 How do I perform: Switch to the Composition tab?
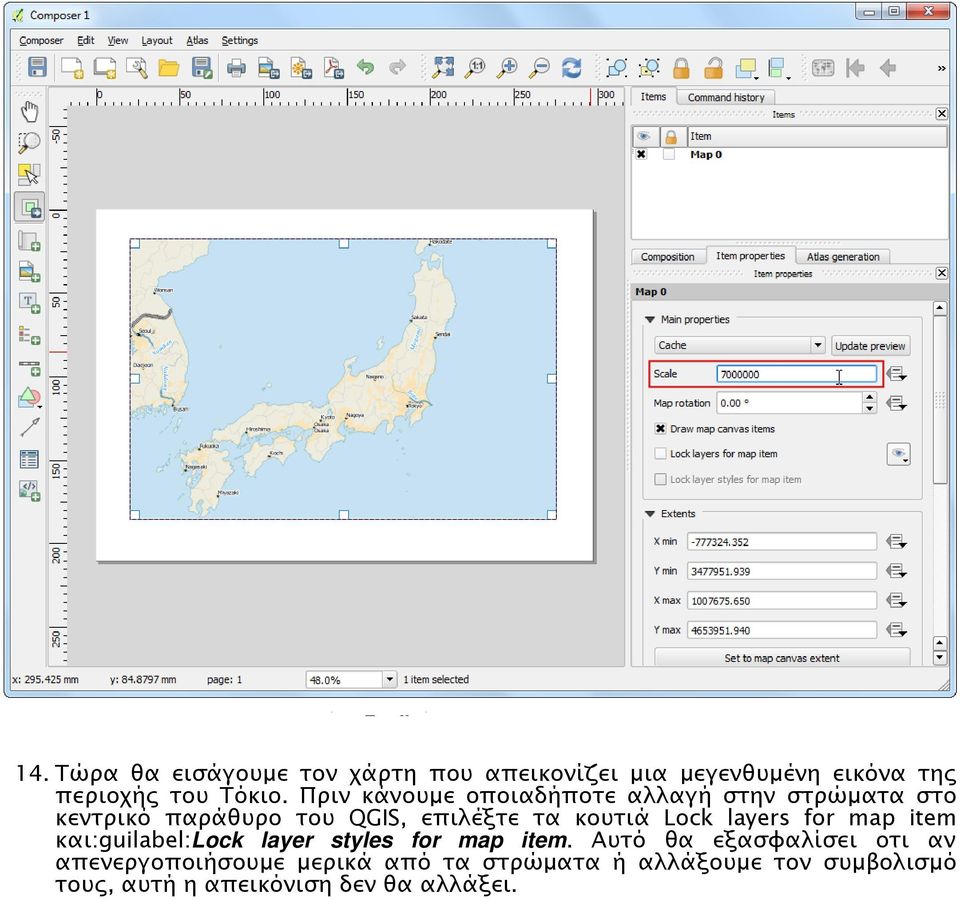(x=667, y=257)
